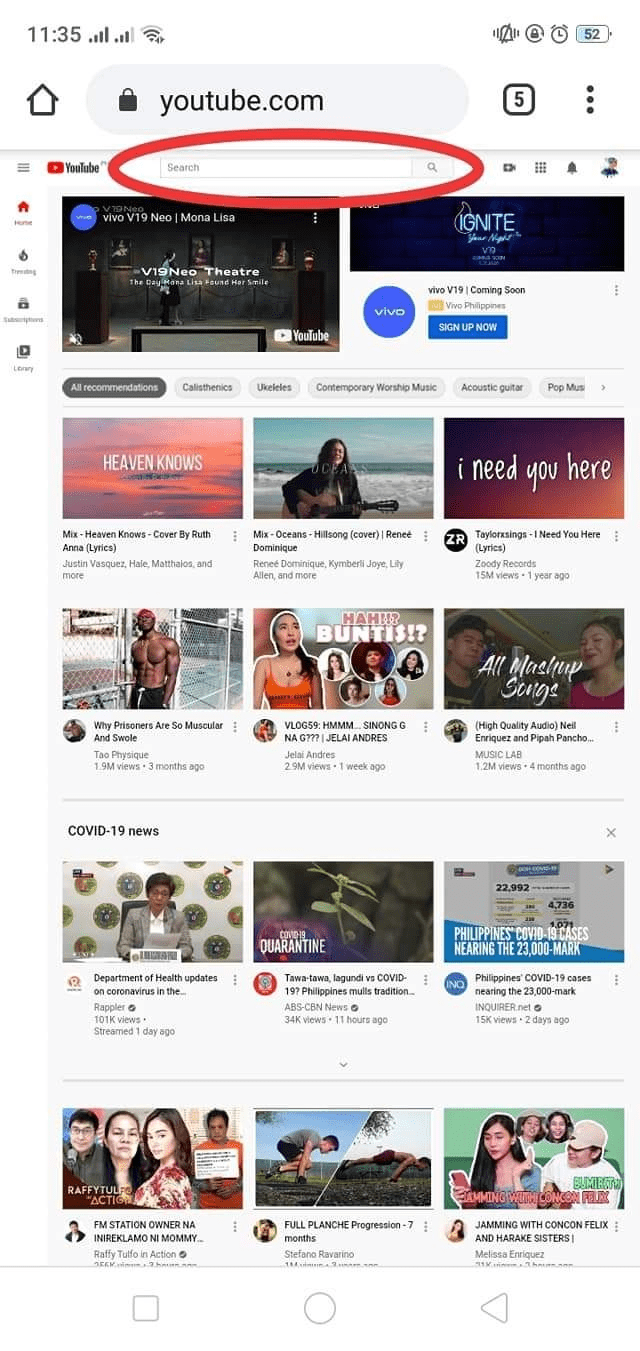Image resolution: width=640 pixels, height=1351 pixels.
Task: Open Chrome tab switcher showing 5 tabs
Action: pyautogui.click(x=518, y=100)
